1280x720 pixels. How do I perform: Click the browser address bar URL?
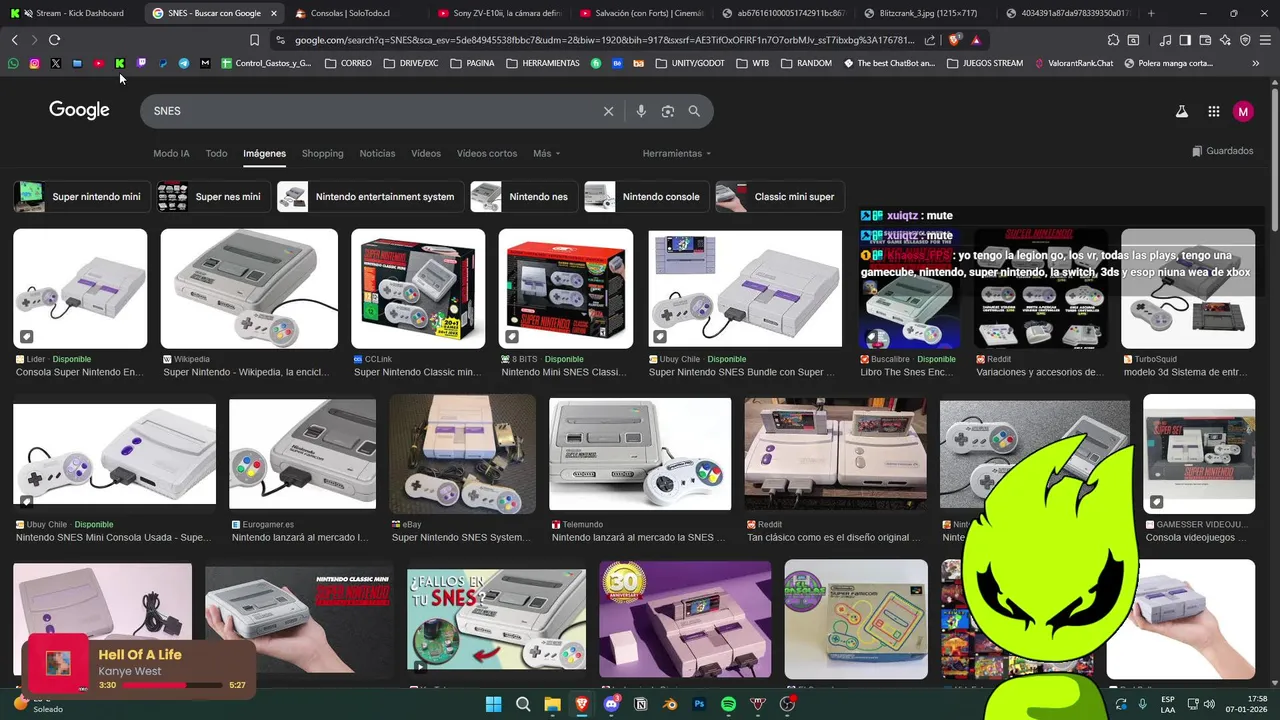pos(604,40)
